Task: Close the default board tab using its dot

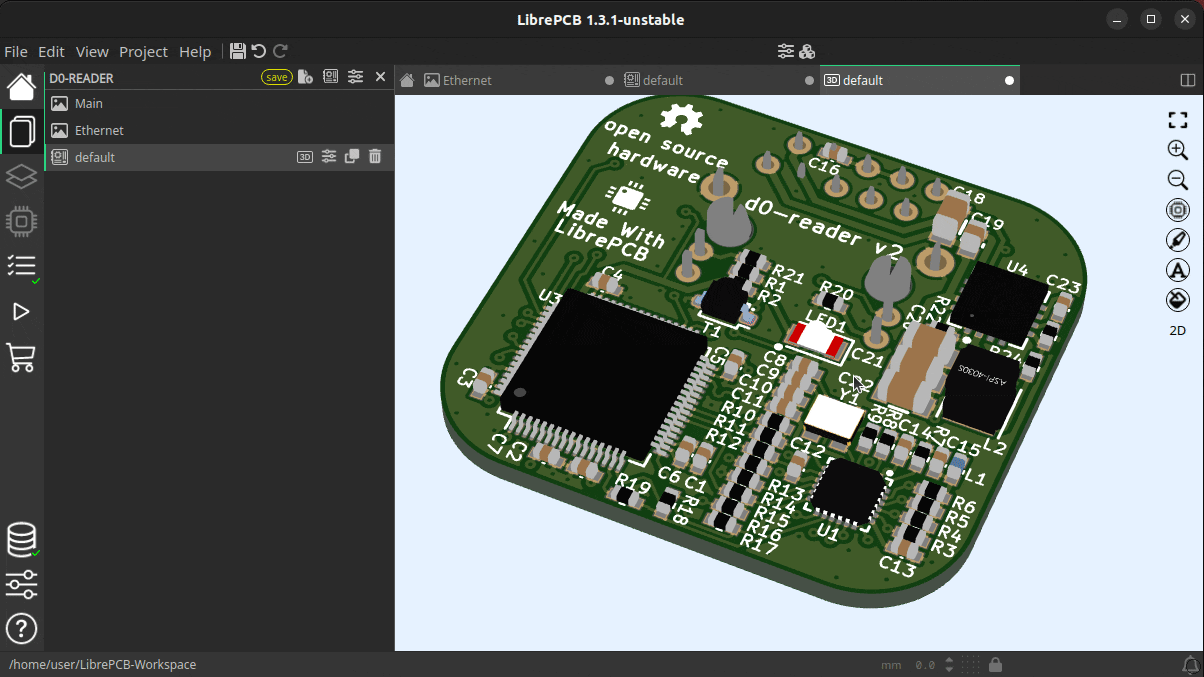Action: (809, 80)
